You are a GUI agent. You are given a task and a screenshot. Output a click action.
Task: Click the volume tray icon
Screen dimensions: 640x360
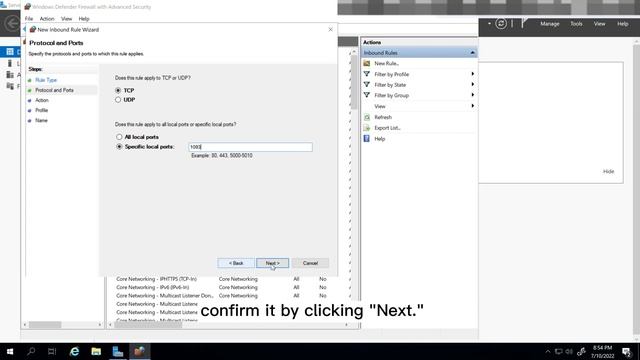[x=569, y=351]
